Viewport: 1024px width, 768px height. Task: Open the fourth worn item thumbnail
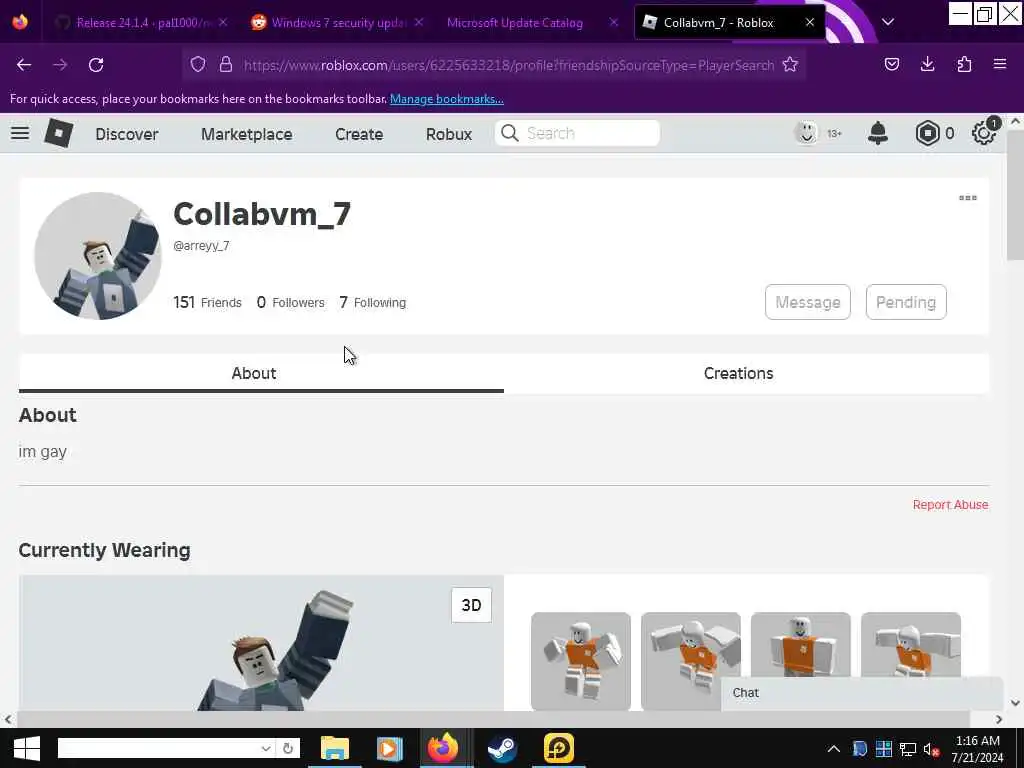click(911, 645)
